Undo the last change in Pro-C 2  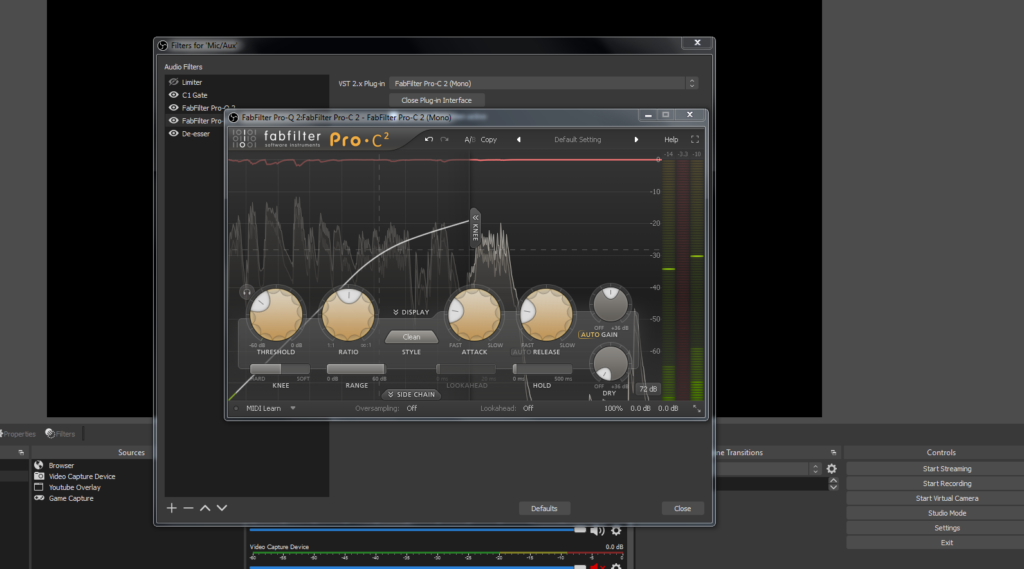pyautogui.click(x=428, y=139)
